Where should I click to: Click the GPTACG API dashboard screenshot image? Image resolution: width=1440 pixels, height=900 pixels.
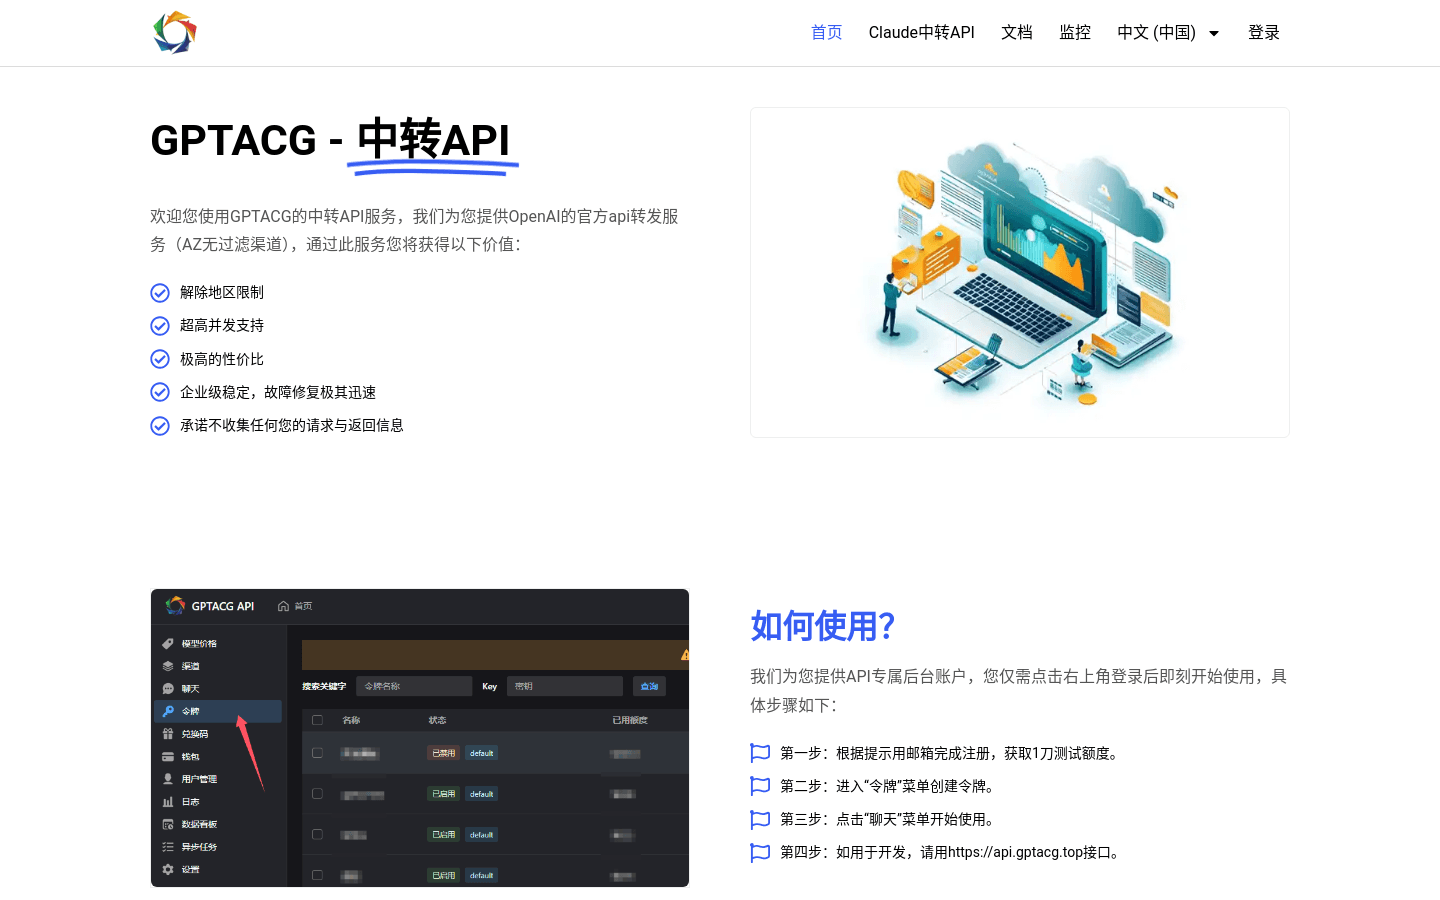tap(420, 738)
